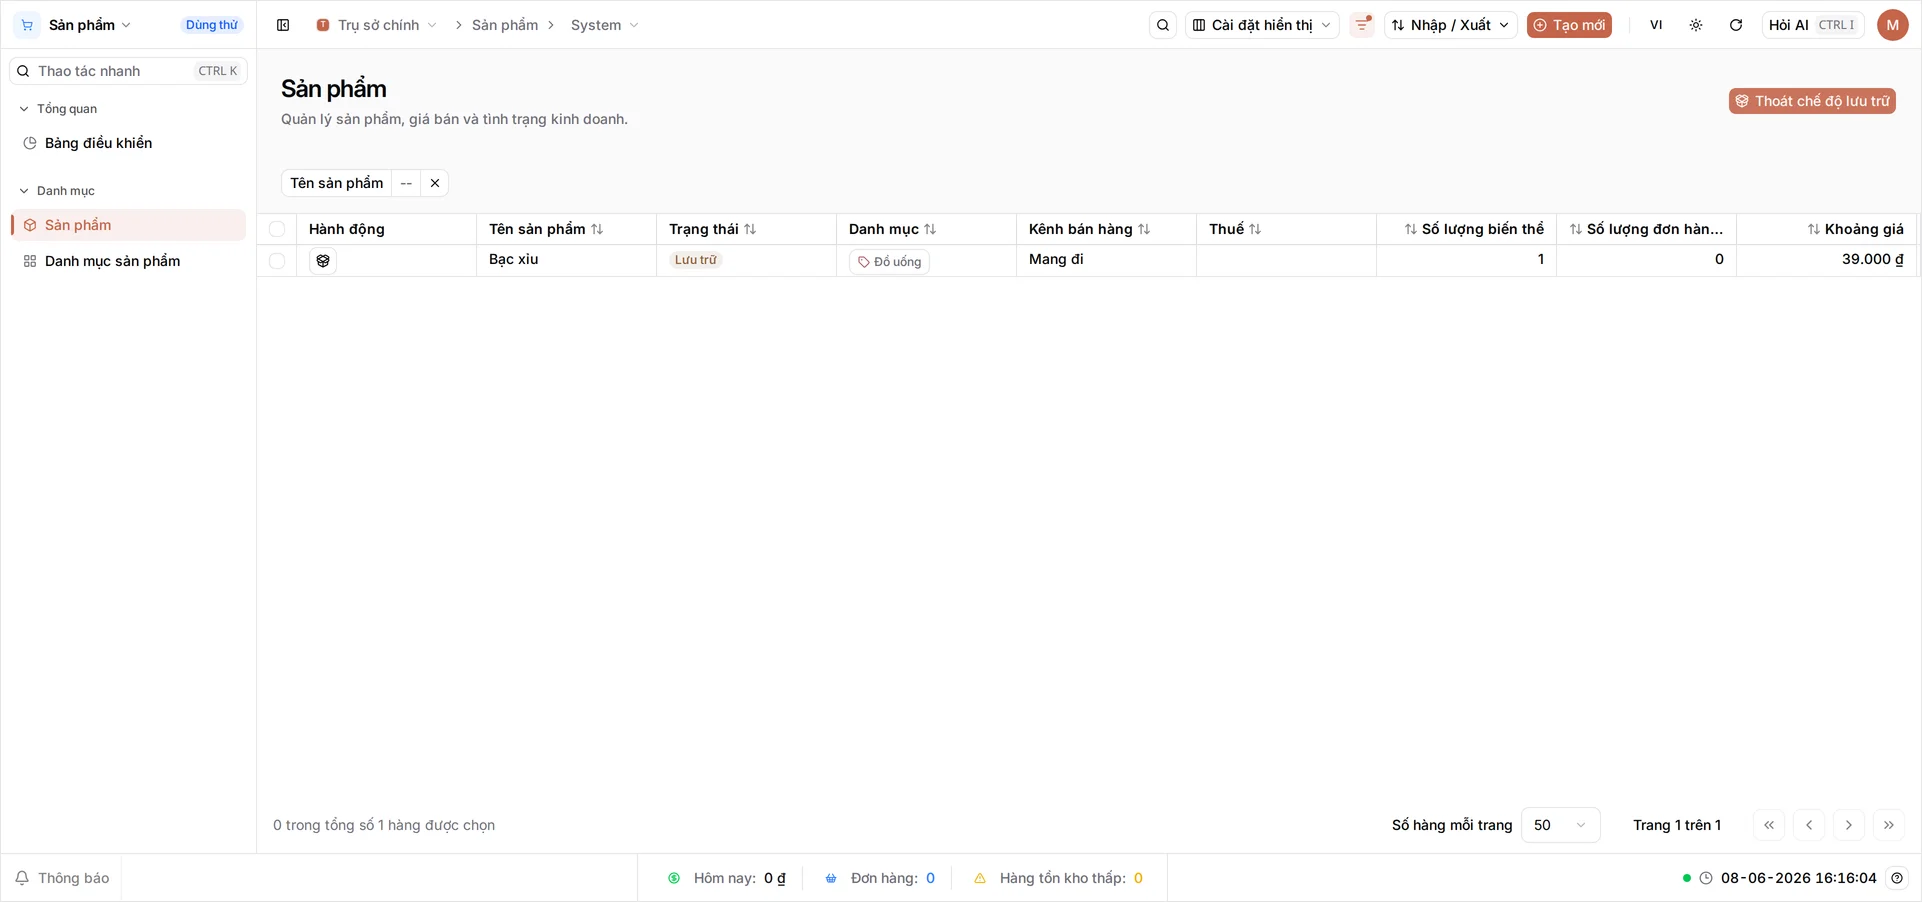Toggle the sidebar panel icon
This screenshot has width=1922, height=902.
(x=283, y=25)
